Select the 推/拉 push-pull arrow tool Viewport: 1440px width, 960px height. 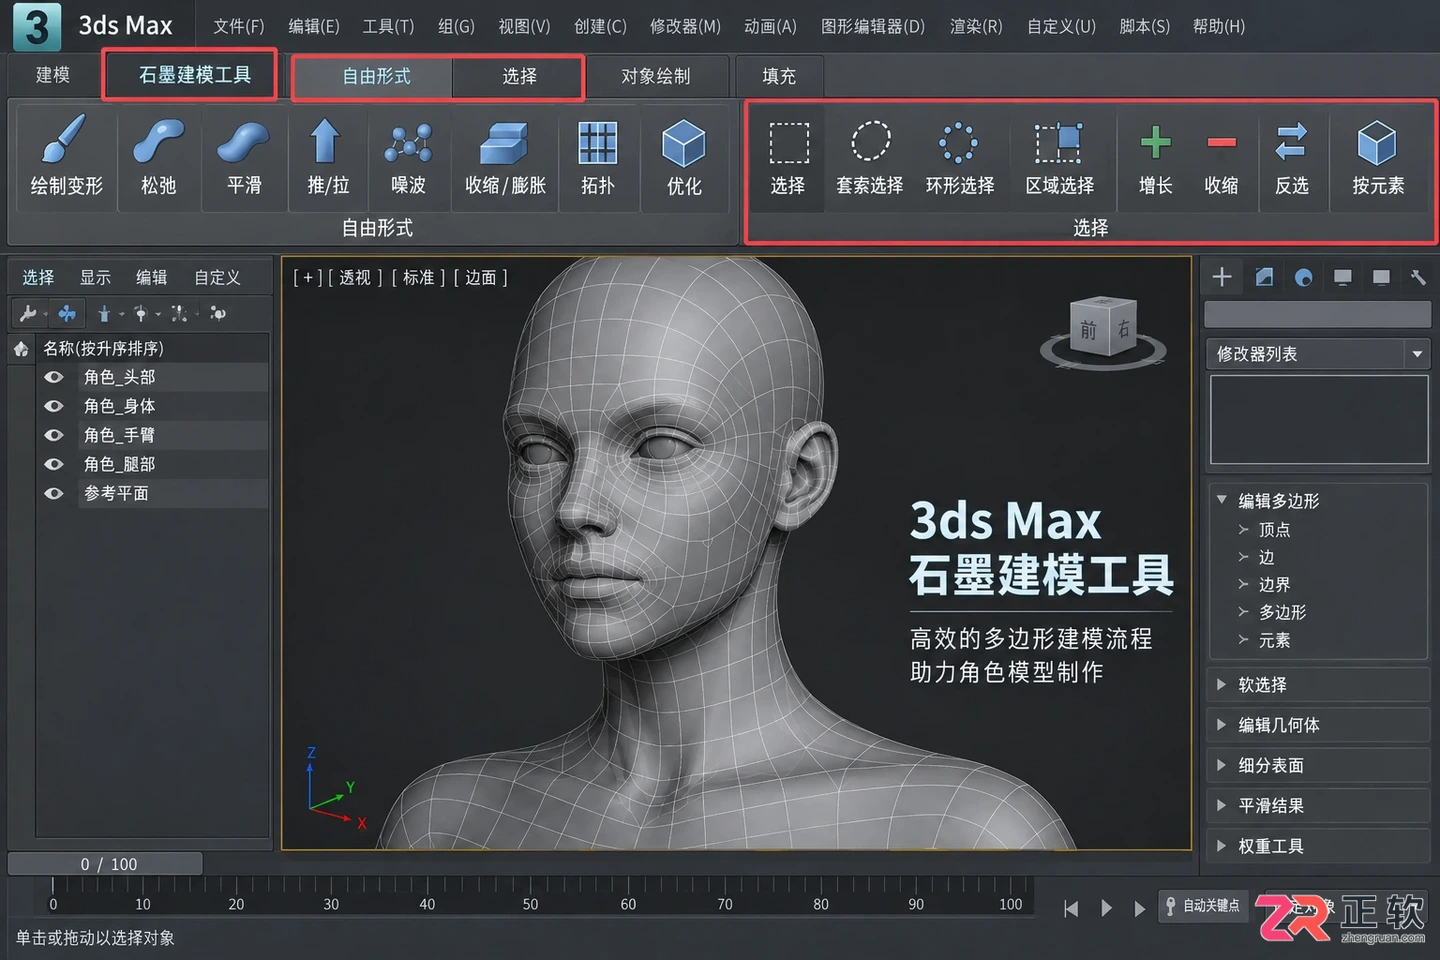328,156
